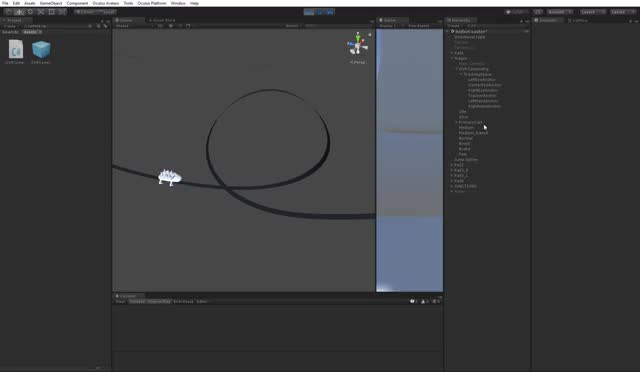Toggle Collapse in the Console panel
Image resolution: width=640 pixels, height=372 pixels.
click(137, 302)
